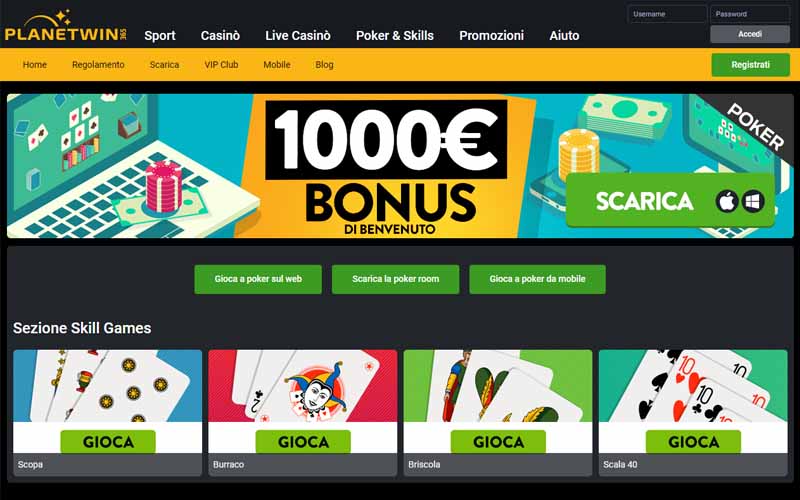Click GIOCA under the Burraco card
Viewport: 800px width, 500px height.
(303, 442)
